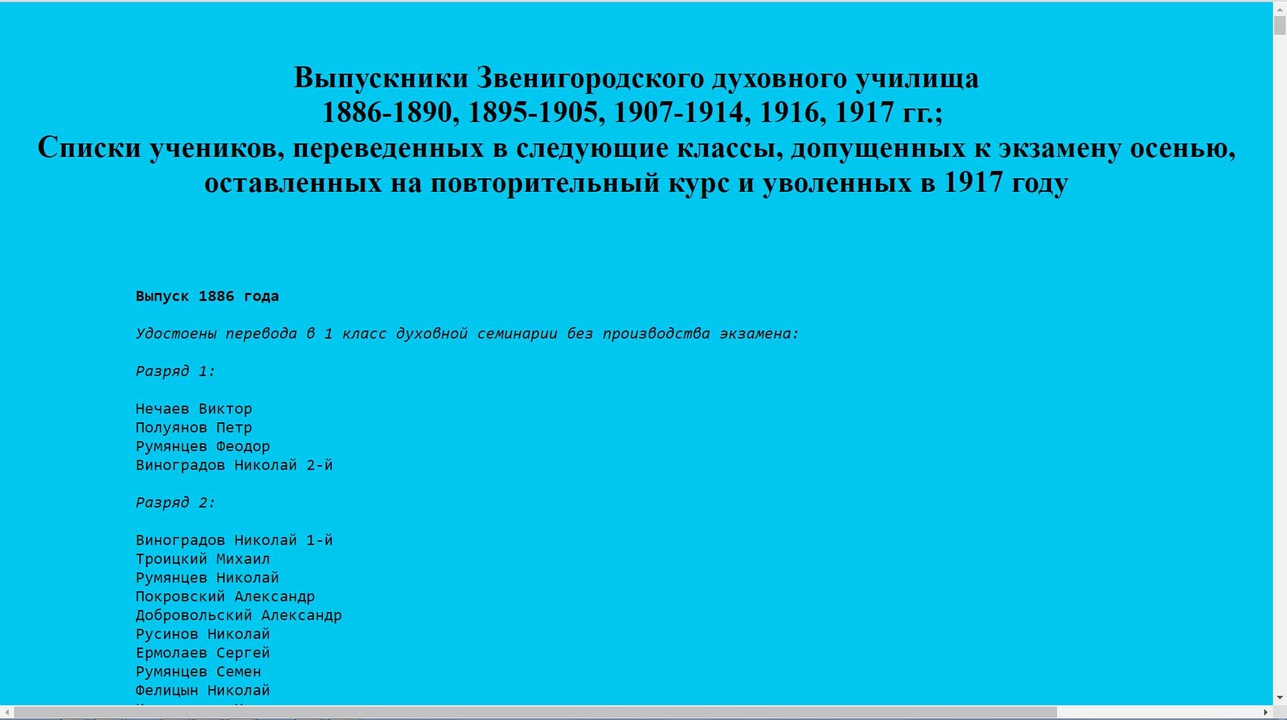Image resolution: width=1287 pixels, height=720 pixels.
Task: Click the name 'Ермолаев Сергей'
Action: point(202,653)
